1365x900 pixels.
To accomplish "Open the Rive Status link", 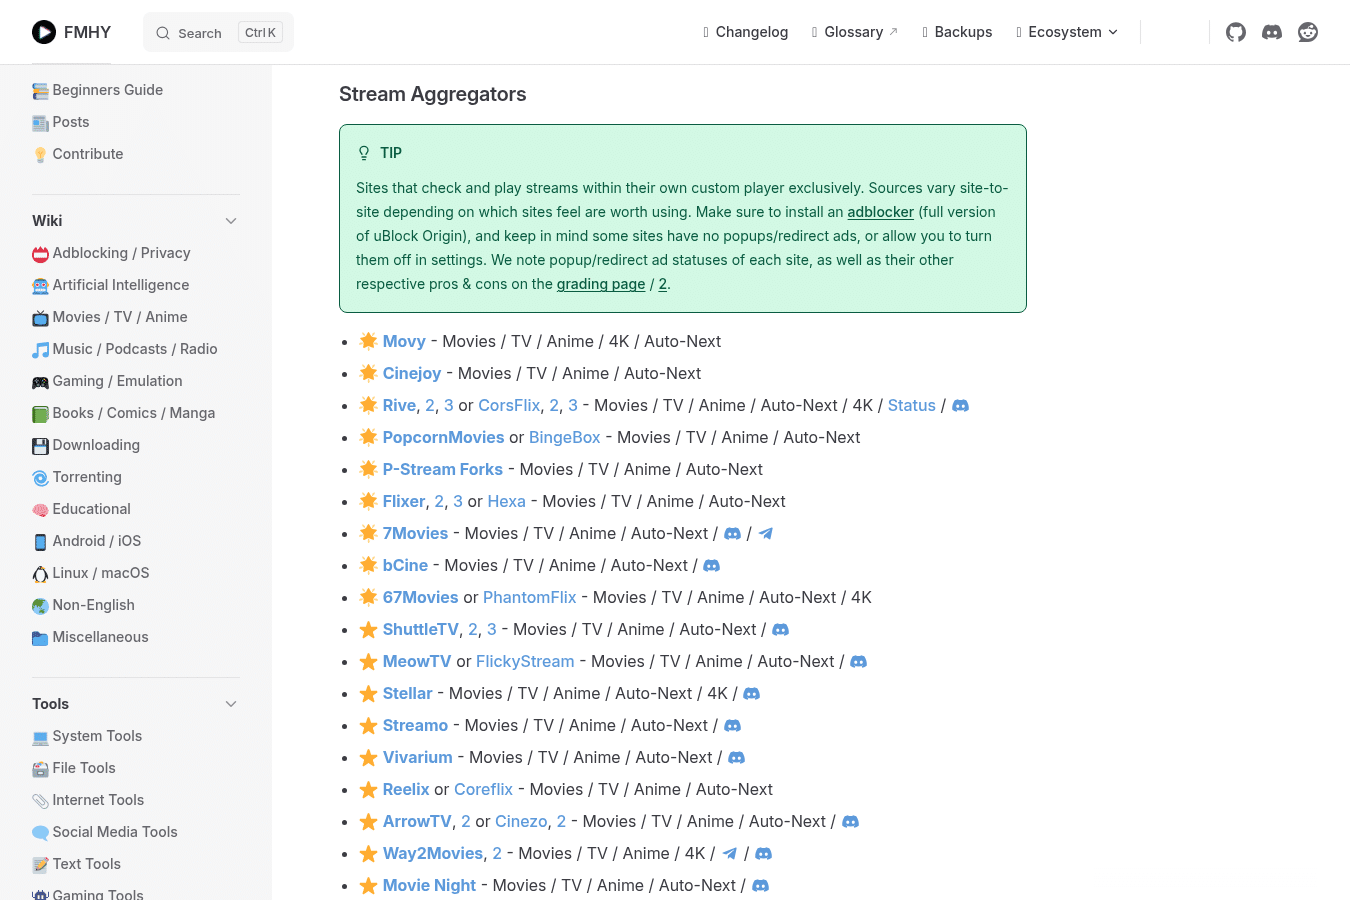I will click(x=912, y=405).
